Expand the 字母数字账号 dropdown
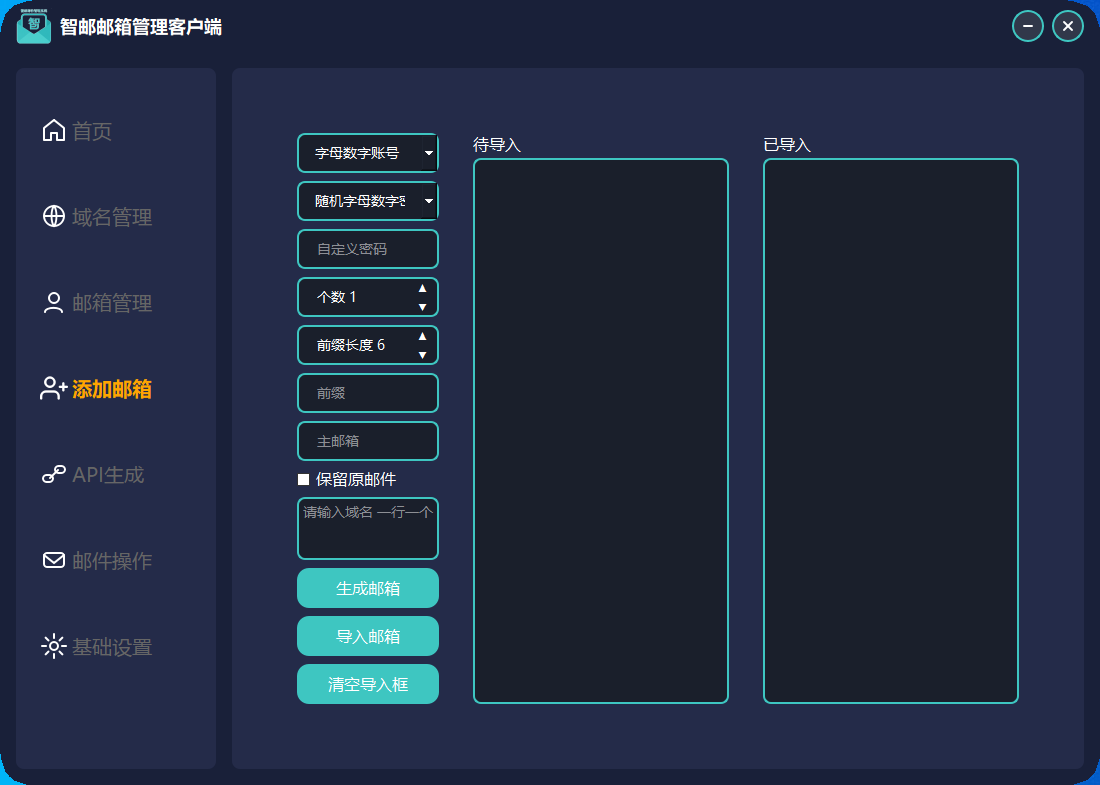This screenshot has height=785, width=1100. pyautogui.click(x=428, y=153)
